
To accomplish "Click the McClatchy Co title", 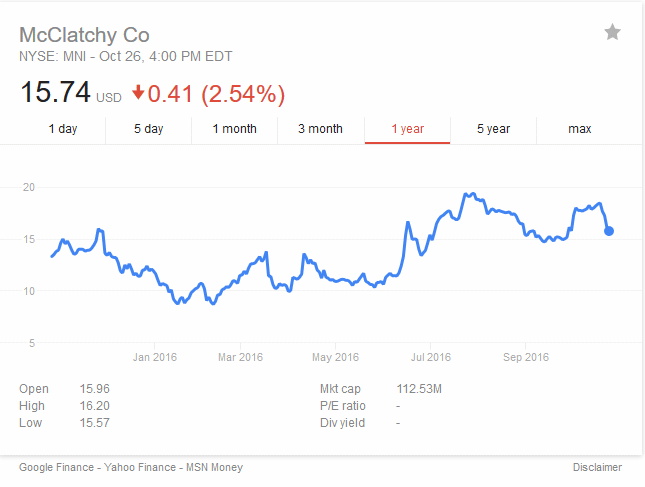I will click(x=84, y=35).
